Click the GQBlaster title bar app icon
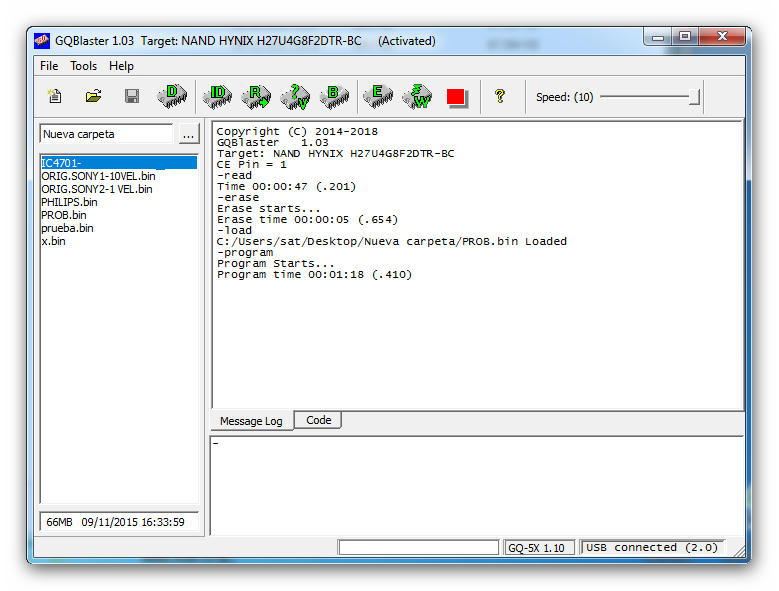The image size is (779, 591). click(42, 41)
